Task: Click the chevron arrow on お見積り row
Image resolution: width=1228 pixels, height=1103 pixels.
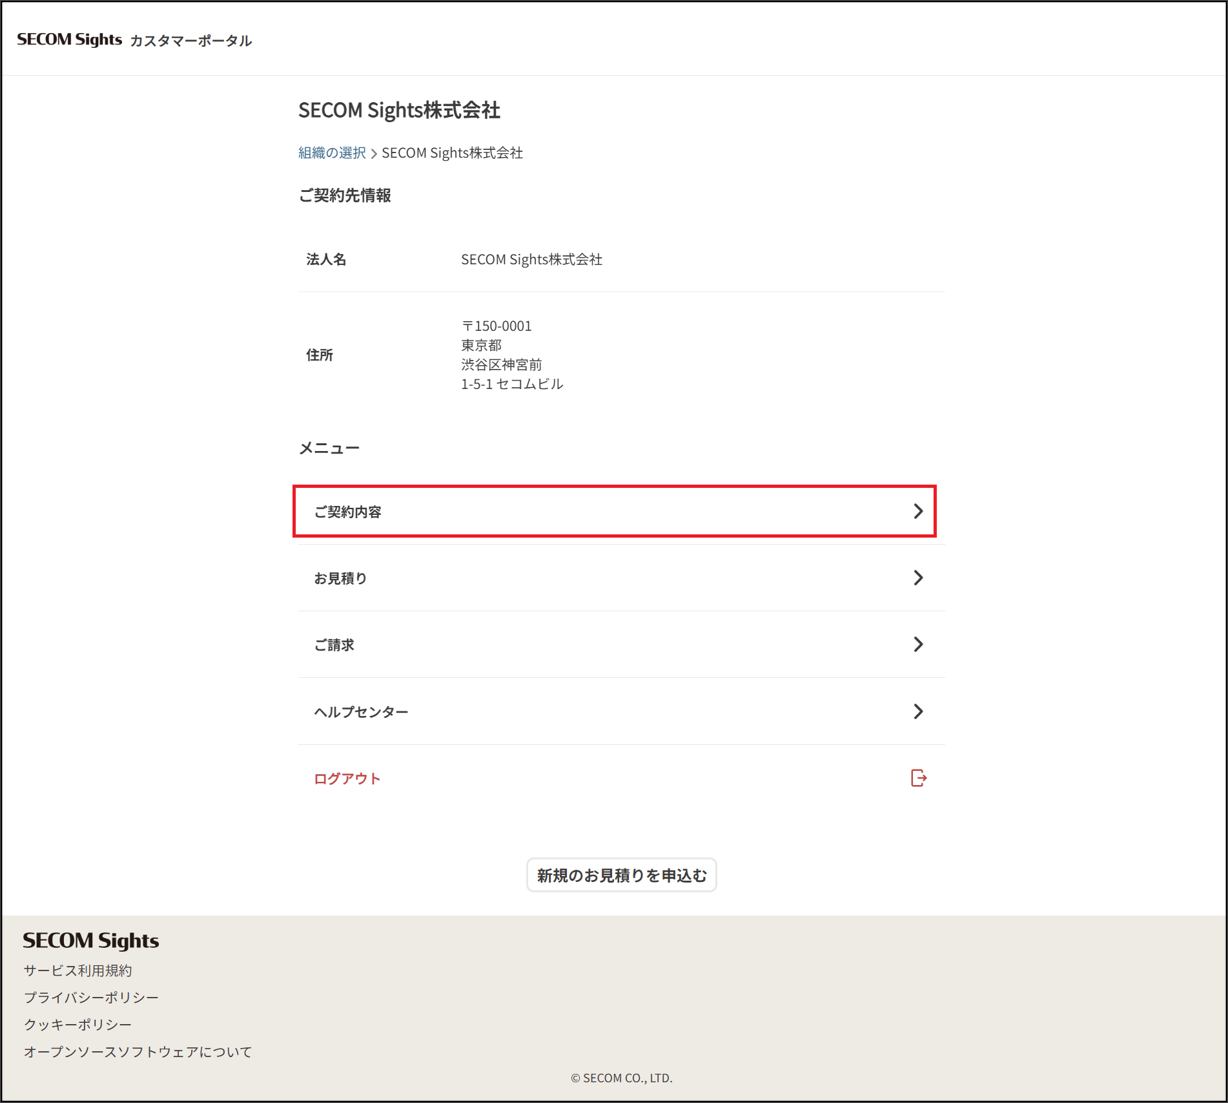Action: (918, 578)
